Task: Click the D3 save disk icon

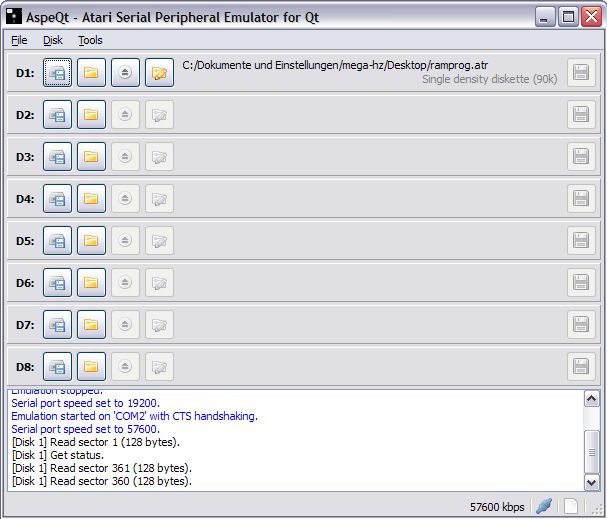Action: [x=581, y=157]
